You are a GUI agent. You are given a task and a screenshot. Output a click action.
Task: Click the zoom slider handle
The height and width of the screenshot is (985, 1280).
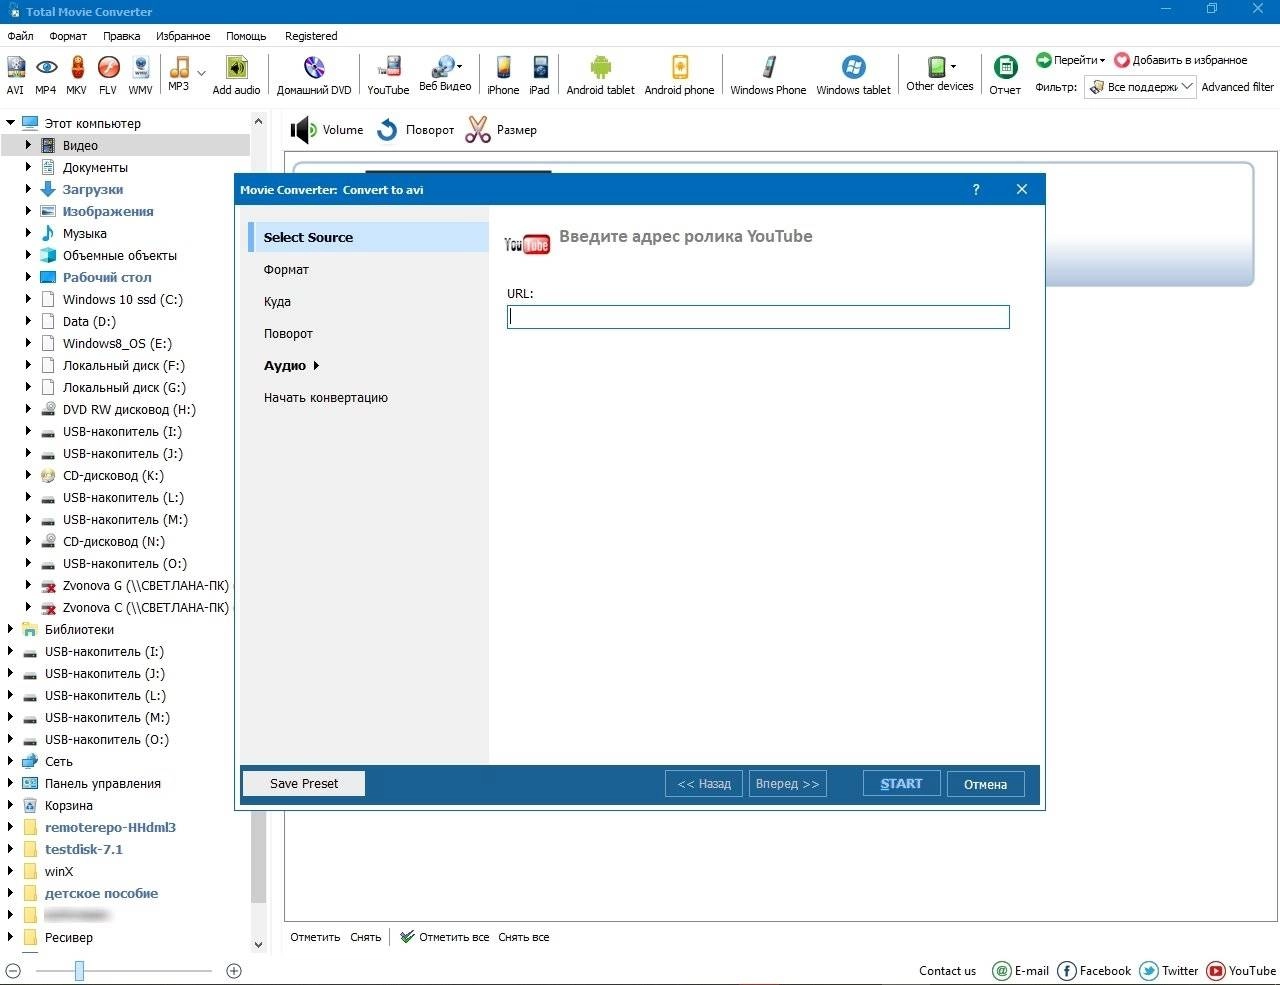79,971
